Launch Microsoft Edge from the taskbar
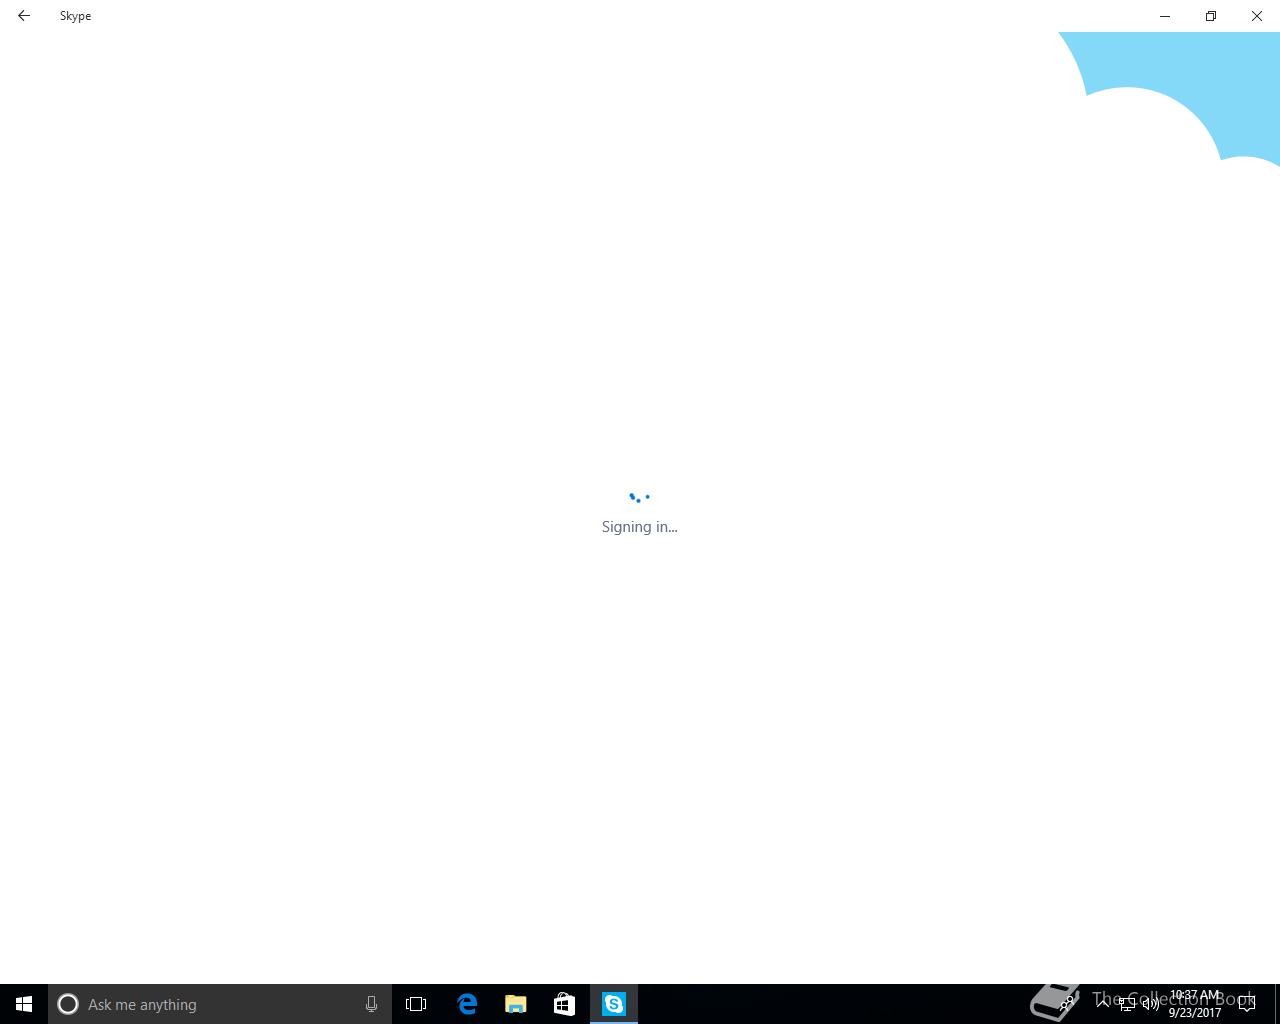The width and height of the screenshot is (1280, 1024). [x=466, y=1004]
